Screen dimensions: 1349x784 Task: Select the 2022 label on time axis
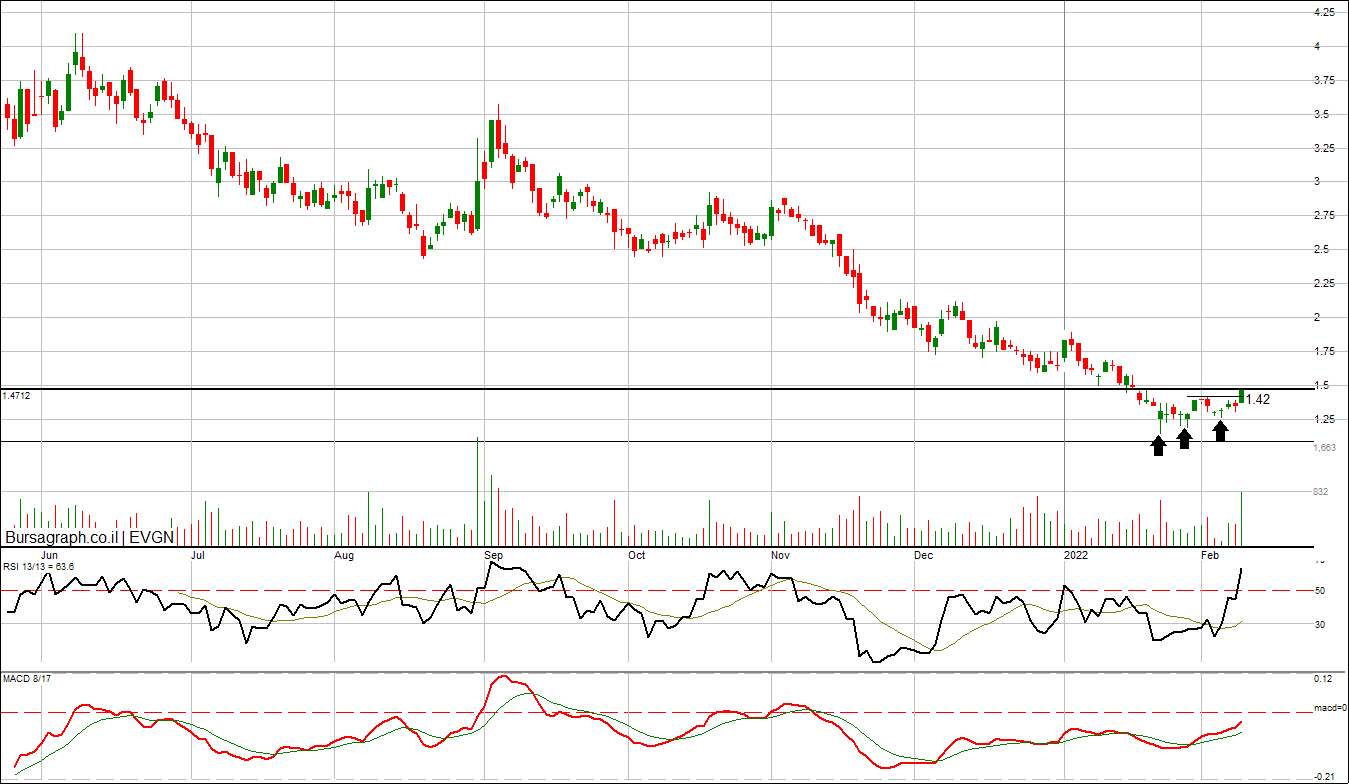(1076, 555)
